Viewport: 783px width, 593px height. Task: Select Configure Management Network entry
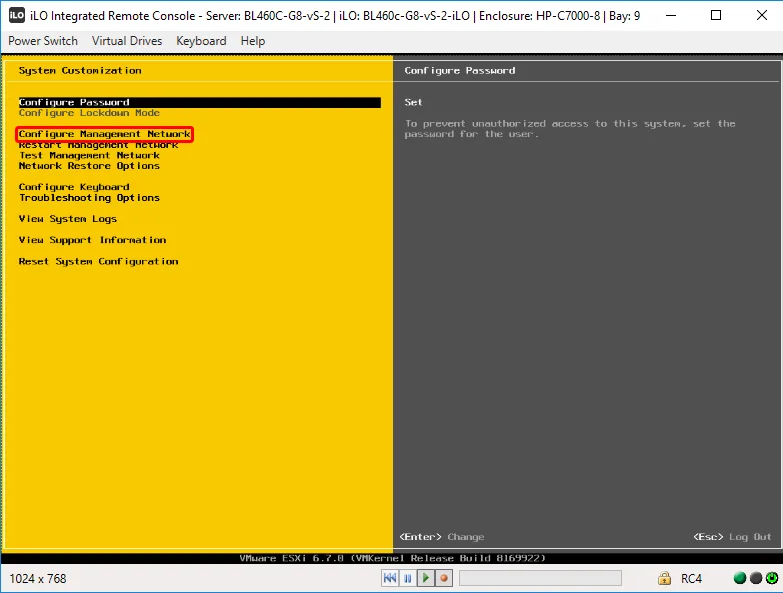pyautogui.click(x=104, y=134)
